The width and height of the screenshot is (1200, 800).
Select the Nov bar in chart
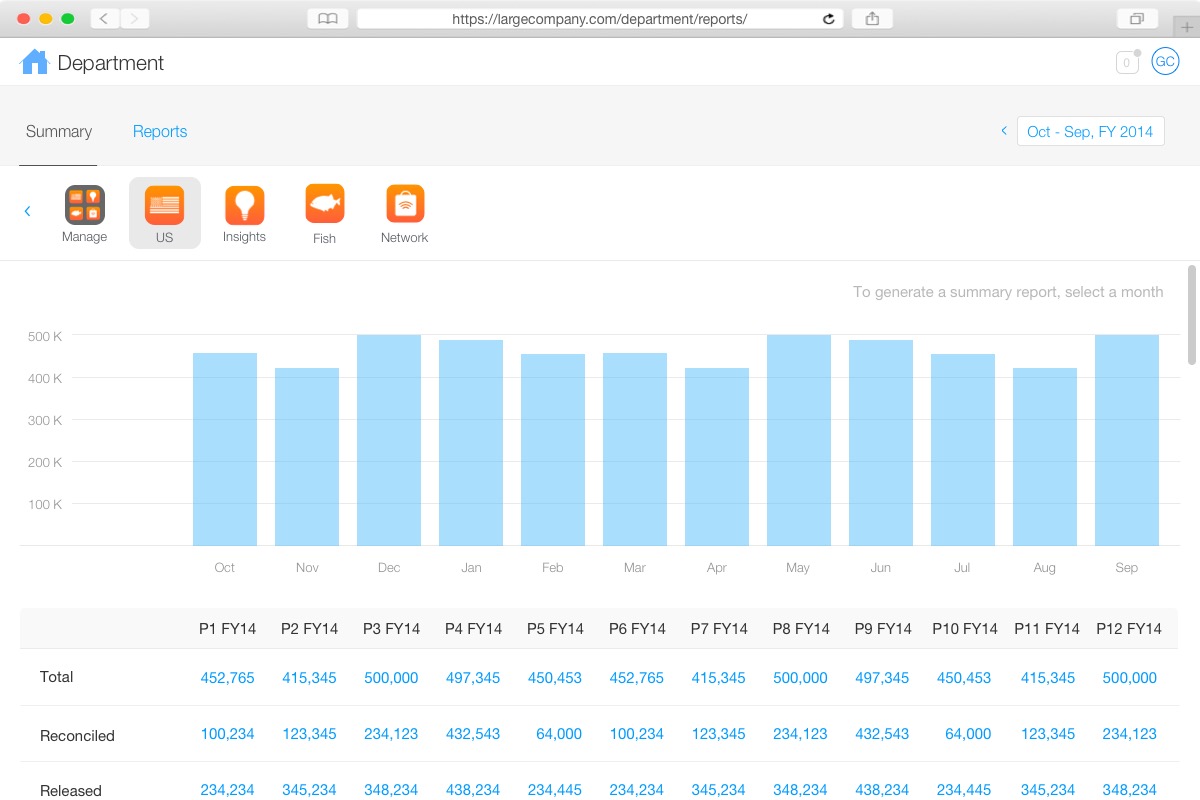tap(307, 457)
